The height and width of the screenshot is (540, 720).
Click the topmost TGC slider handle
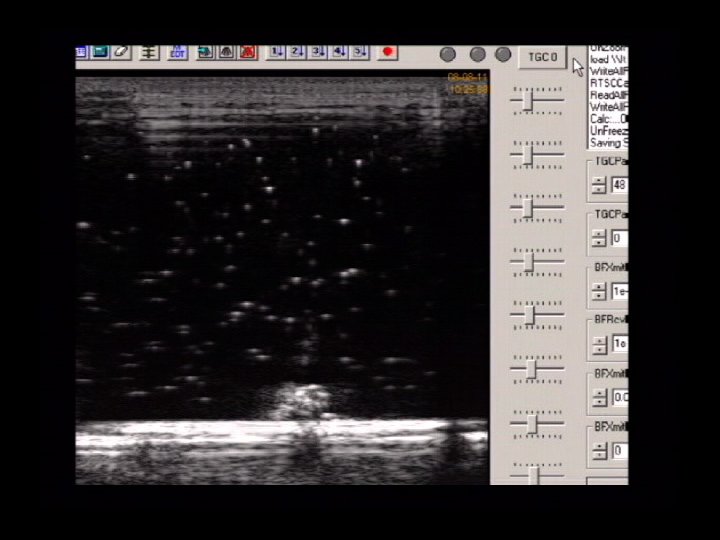pyautogui.click(x=527, y=100)
